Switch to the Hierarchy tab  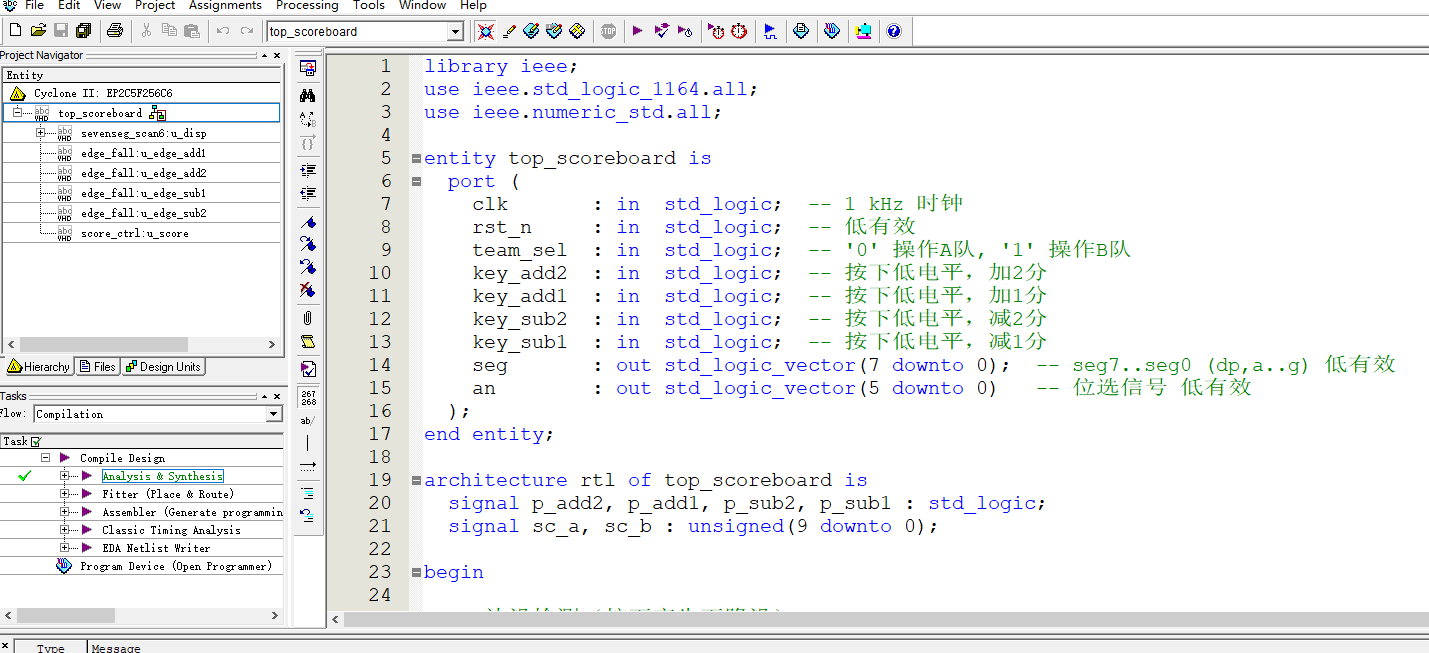tap(39, 367)
